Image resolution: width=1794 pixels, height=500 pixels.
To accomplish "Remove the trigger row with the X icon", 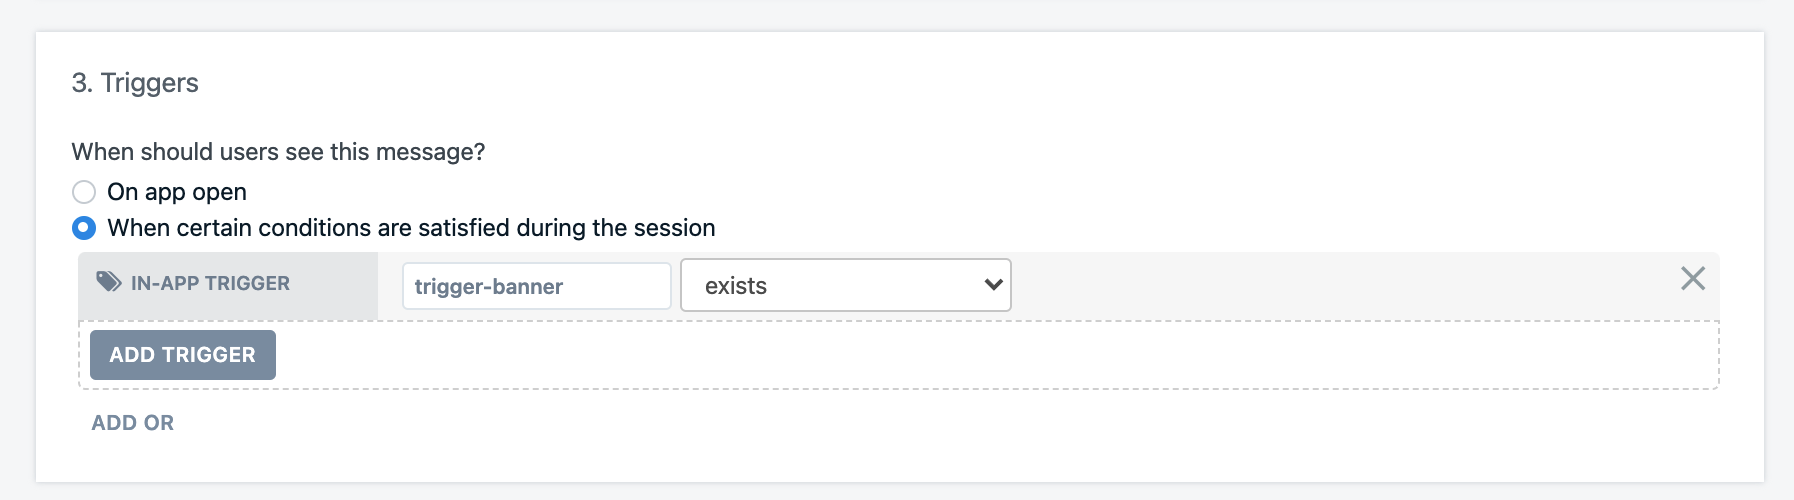I will pyautogui.click(x=1692, y=278).
